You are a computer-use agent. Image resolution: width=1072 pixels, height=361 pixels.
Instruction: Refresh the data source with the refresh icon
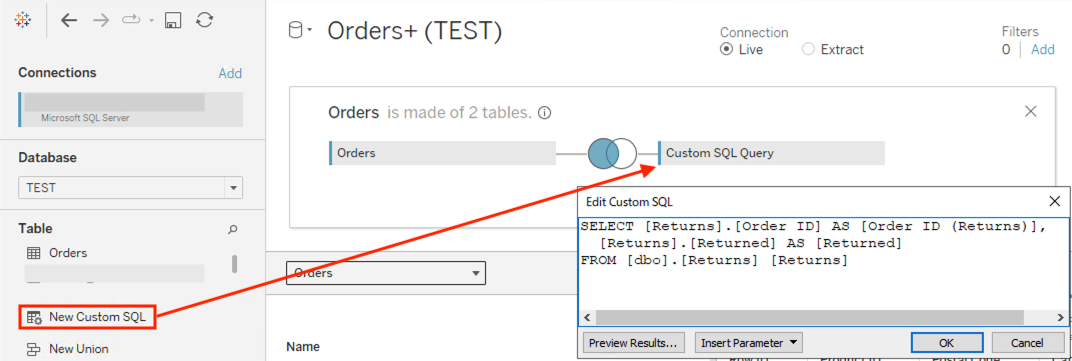204,21
